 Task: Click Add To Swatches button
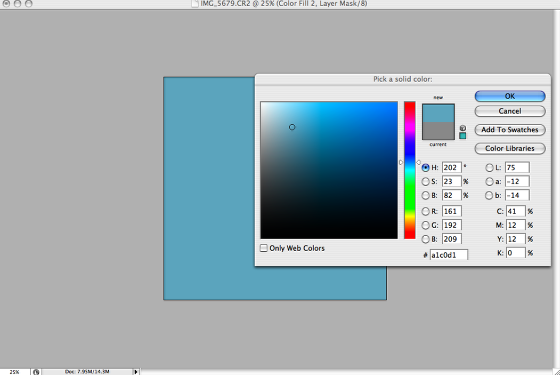tap(510, 130)
